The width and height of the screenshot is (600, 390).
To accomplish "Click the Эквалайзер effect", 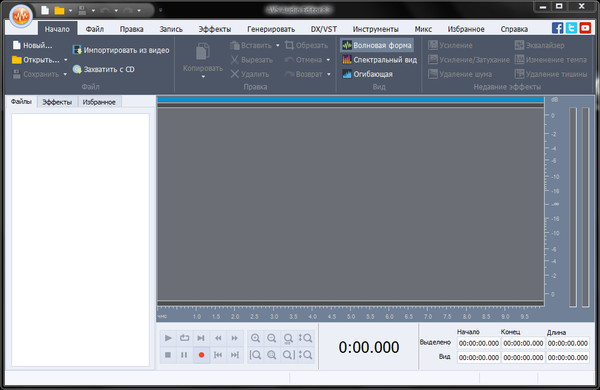I will 540,45.
